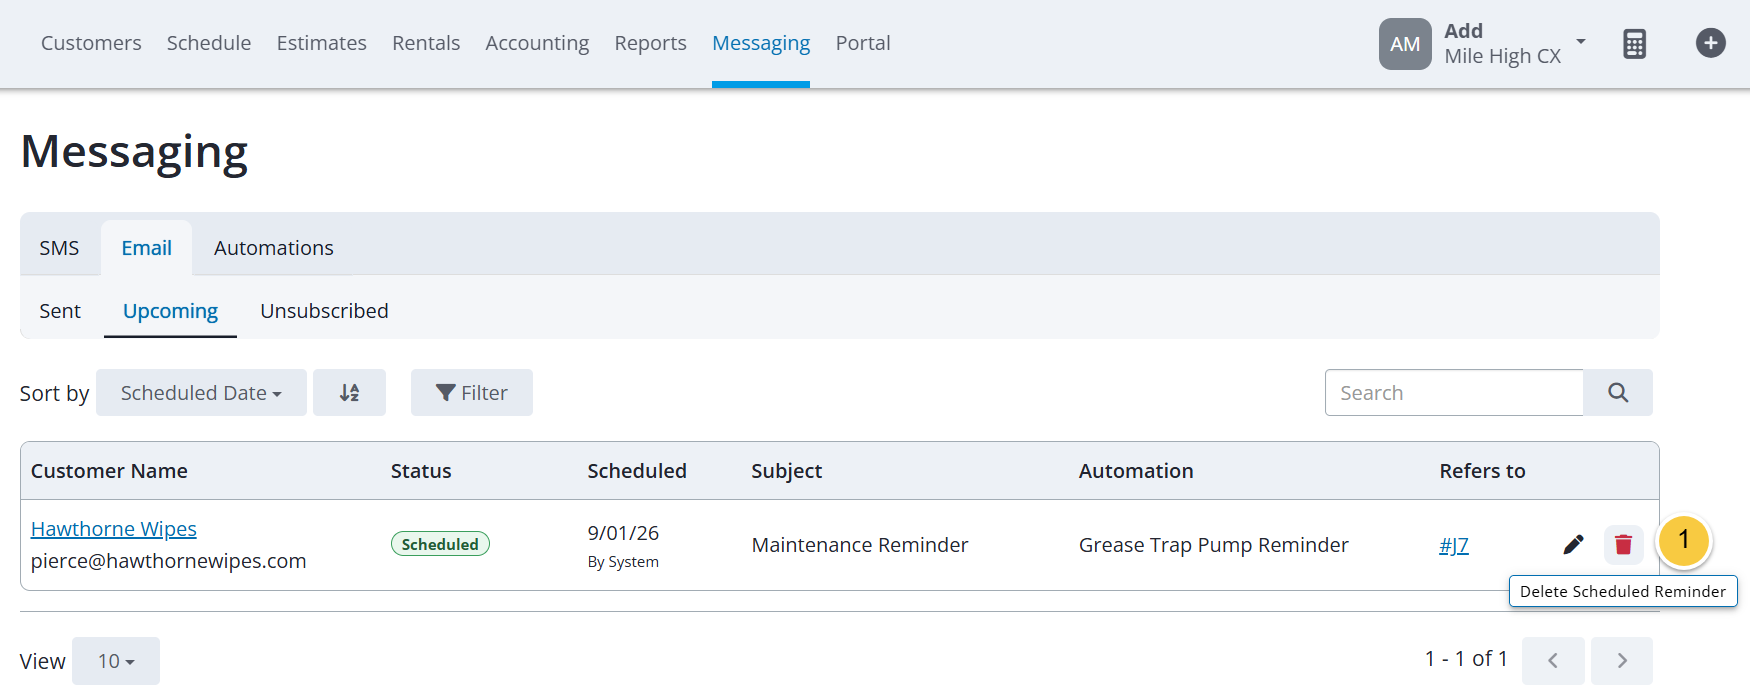Click the 1 - 1 of 1 pagination text
Viewport: 1750px width, 695px height.
pyautogui.click(x=1466, y=658)
